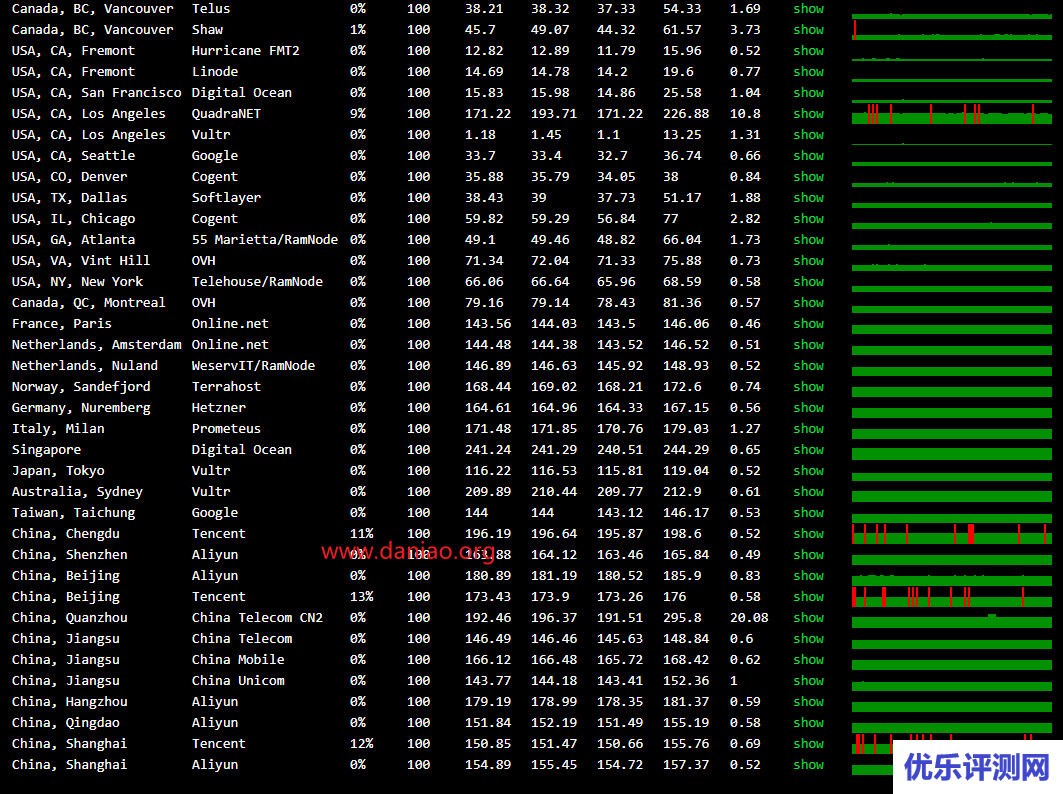Open show link for Fremont Linode
The image size is (1063, 794).
coord(808,72)
